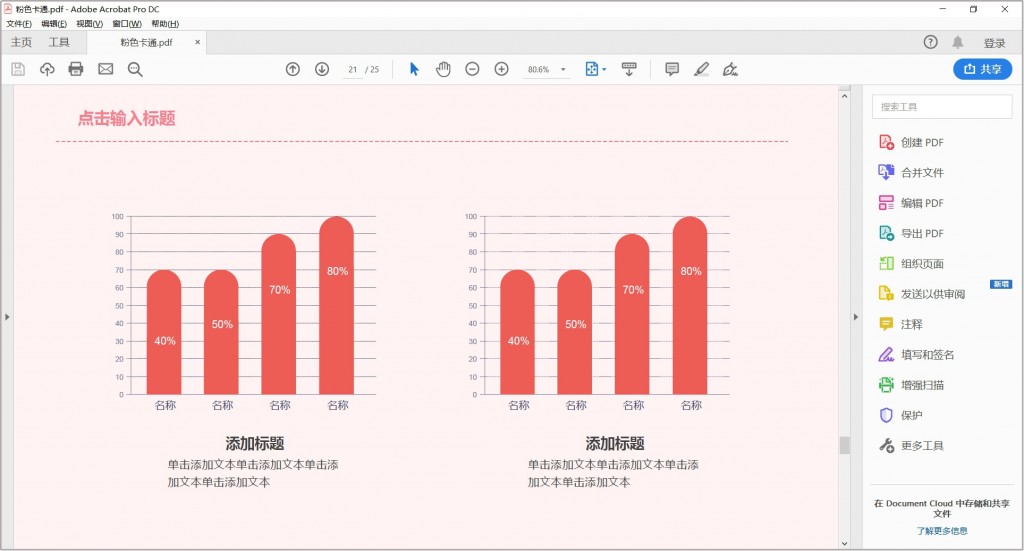The height and width of the screenshot is (551, 1024).
Task: Click the 搜索工具 search box
Action: [x=942, y=106]
